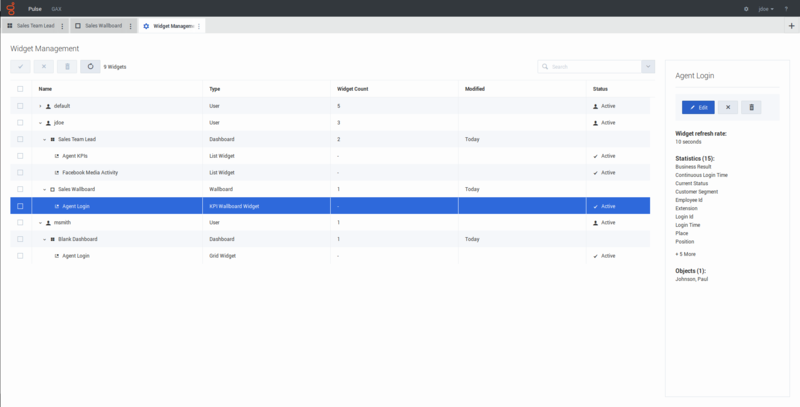Image resolution: width=800 pixels, height=407 pixels.
Task: Click the blue Edit button
Action: coord(698,107)
